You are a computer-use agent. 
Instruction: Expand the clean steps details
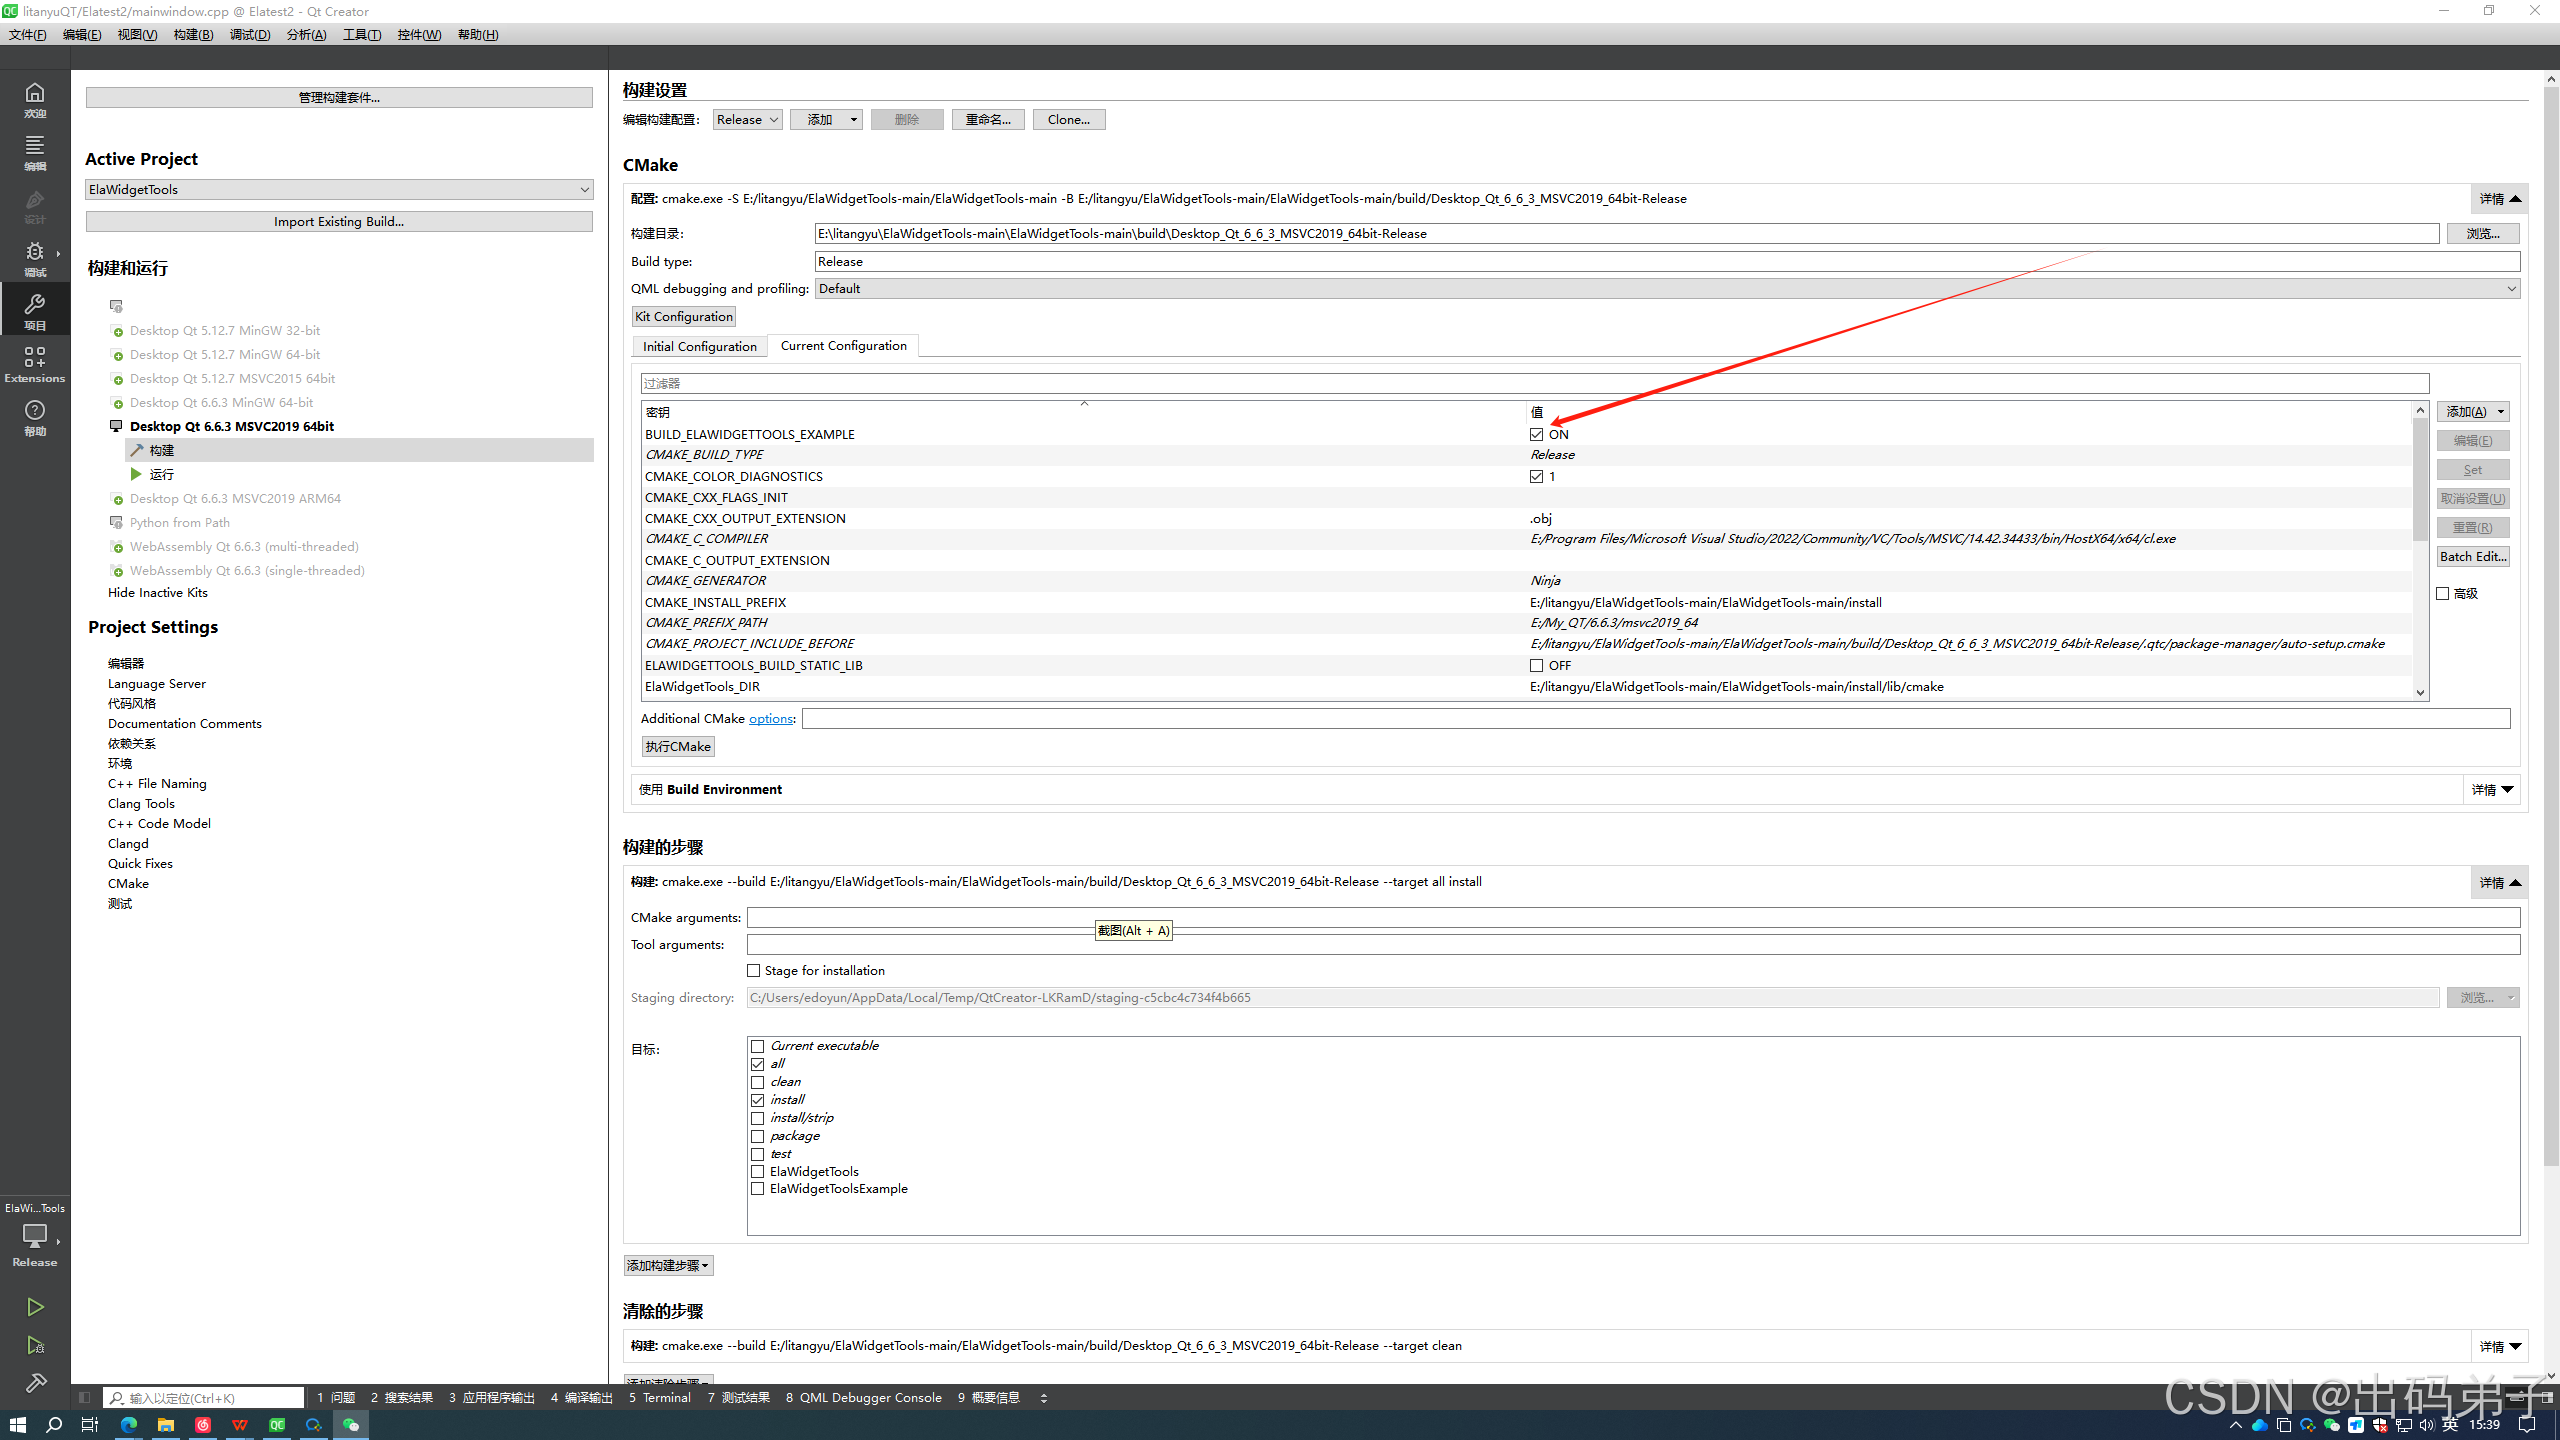tap(2499, 1346)
